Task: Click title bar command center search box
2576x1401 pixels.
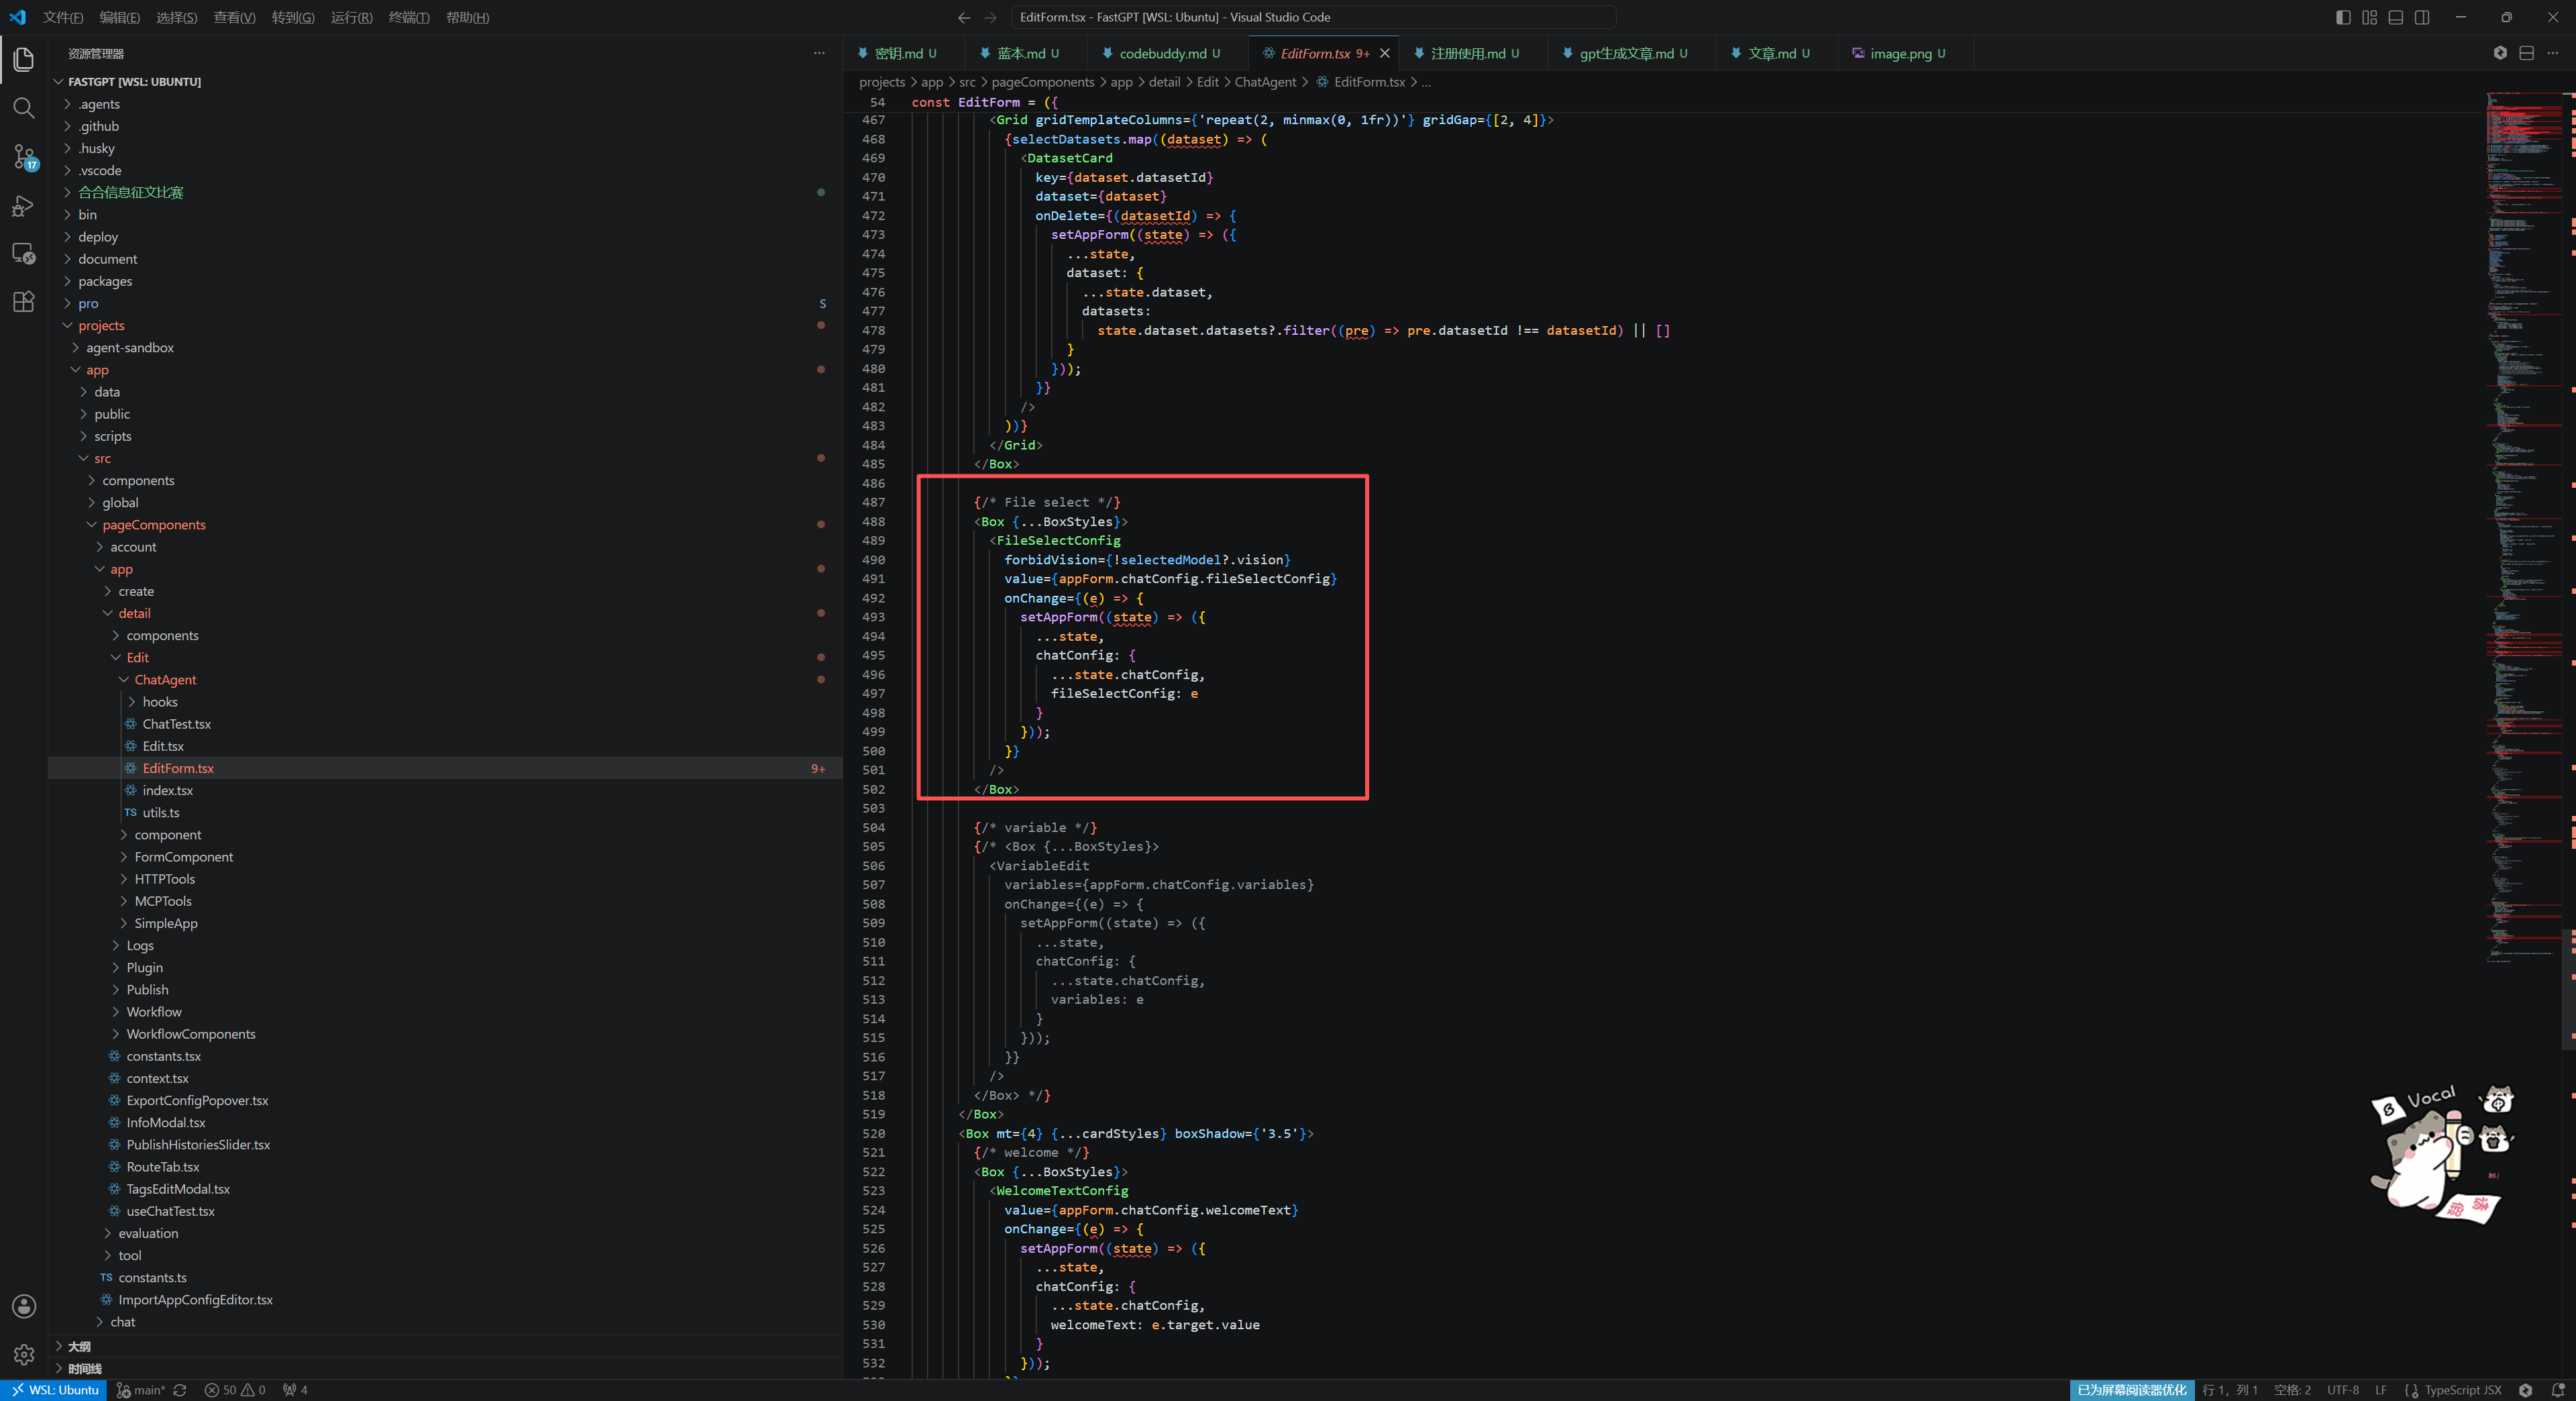Action: click(1313, 17)
